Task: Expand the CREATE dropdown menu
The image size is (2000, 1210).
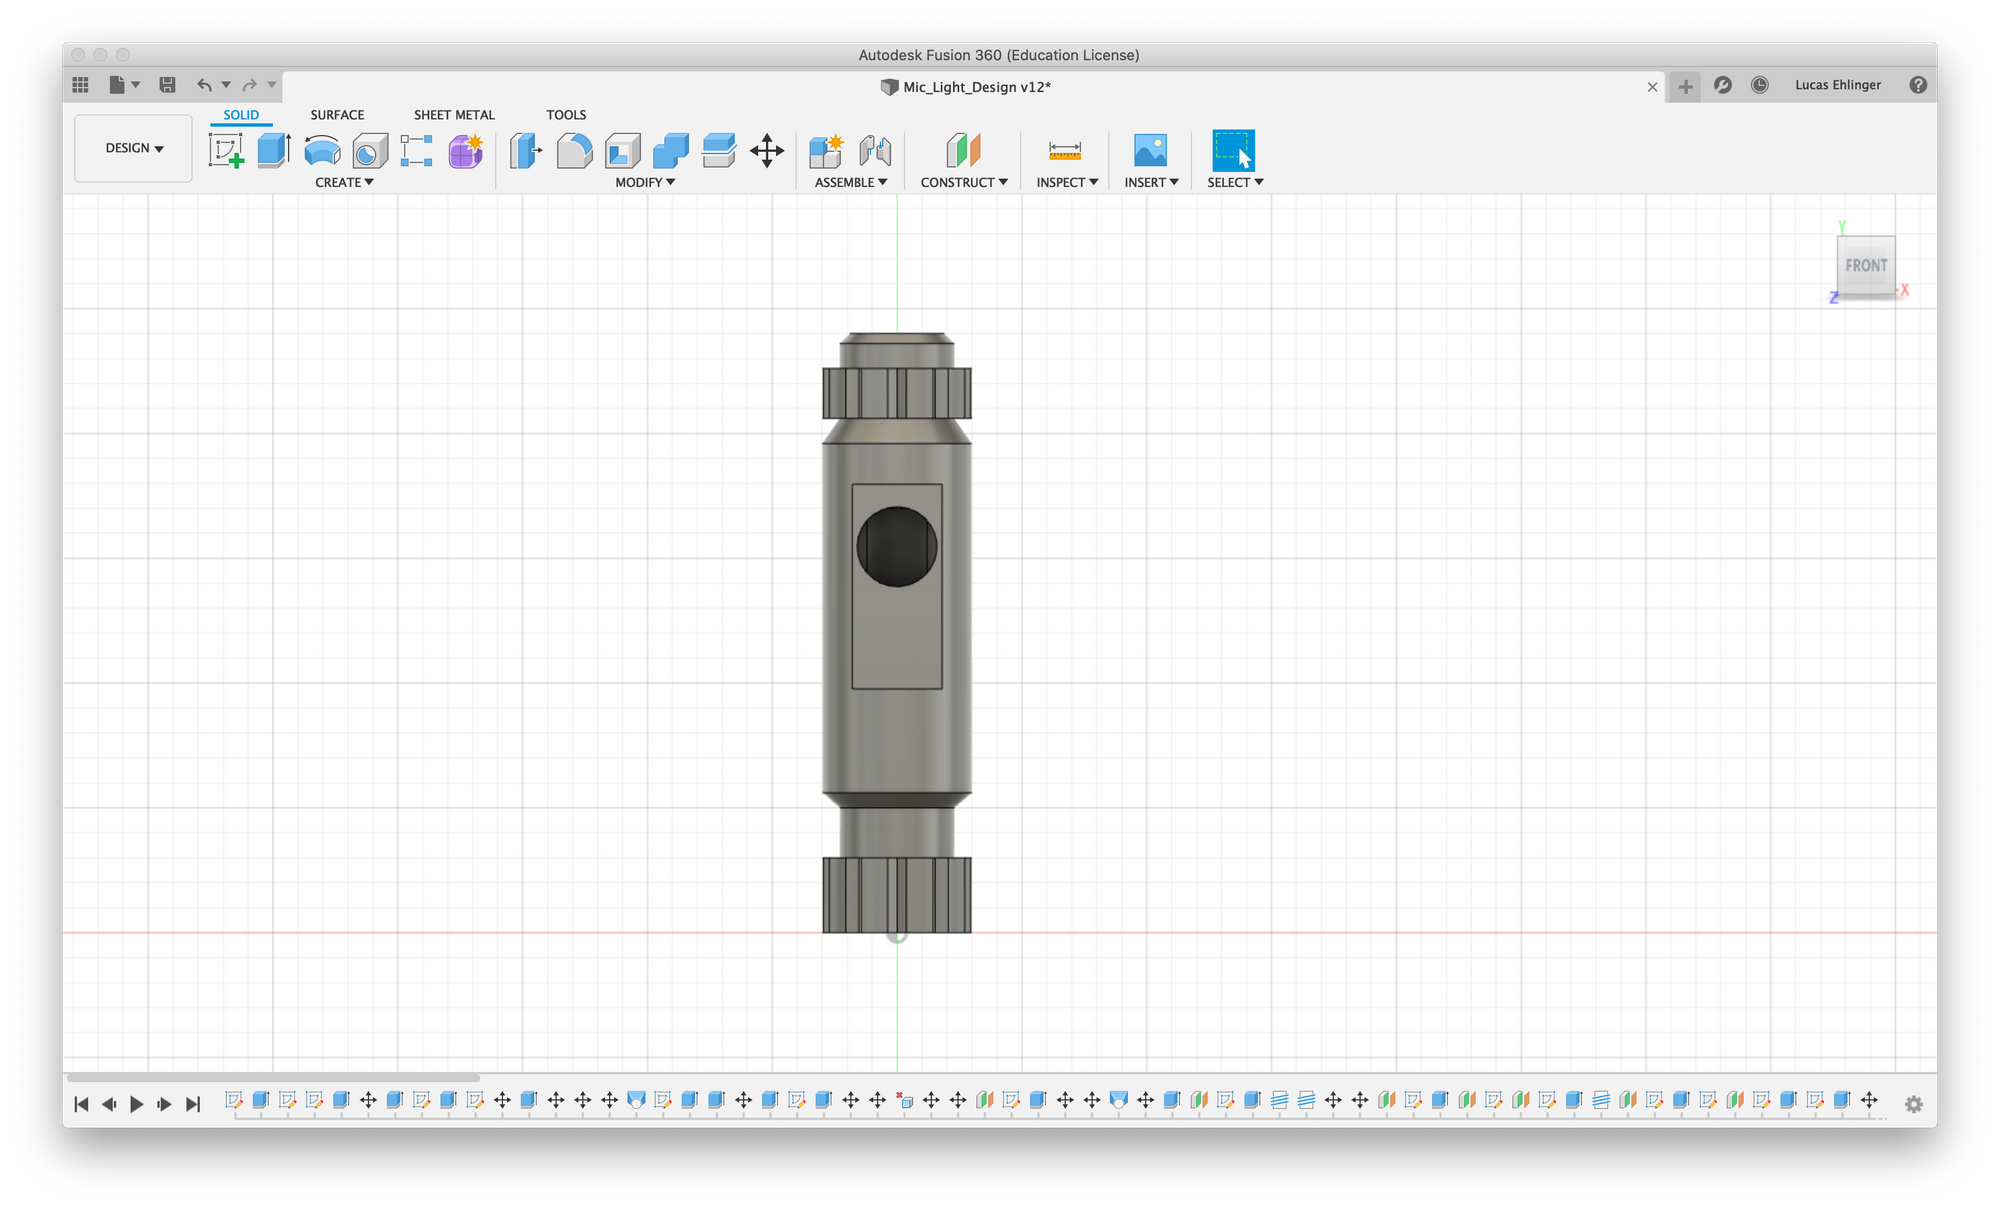Action: point(341,181)
